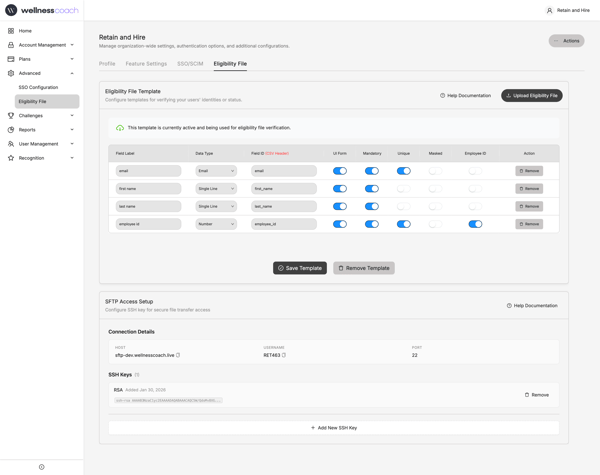Toggle Employee ID switch for employee id row

(475, 224)
